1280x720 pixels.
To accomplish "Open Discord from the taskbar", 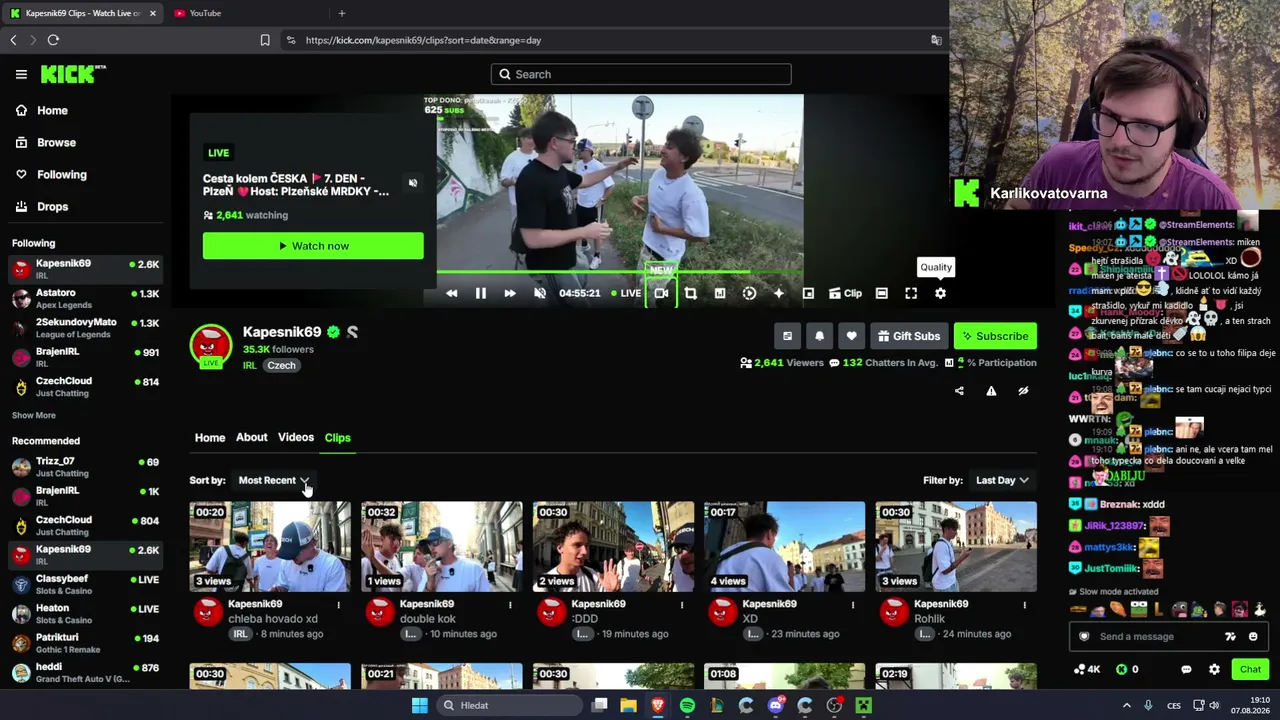I will 776,706.
